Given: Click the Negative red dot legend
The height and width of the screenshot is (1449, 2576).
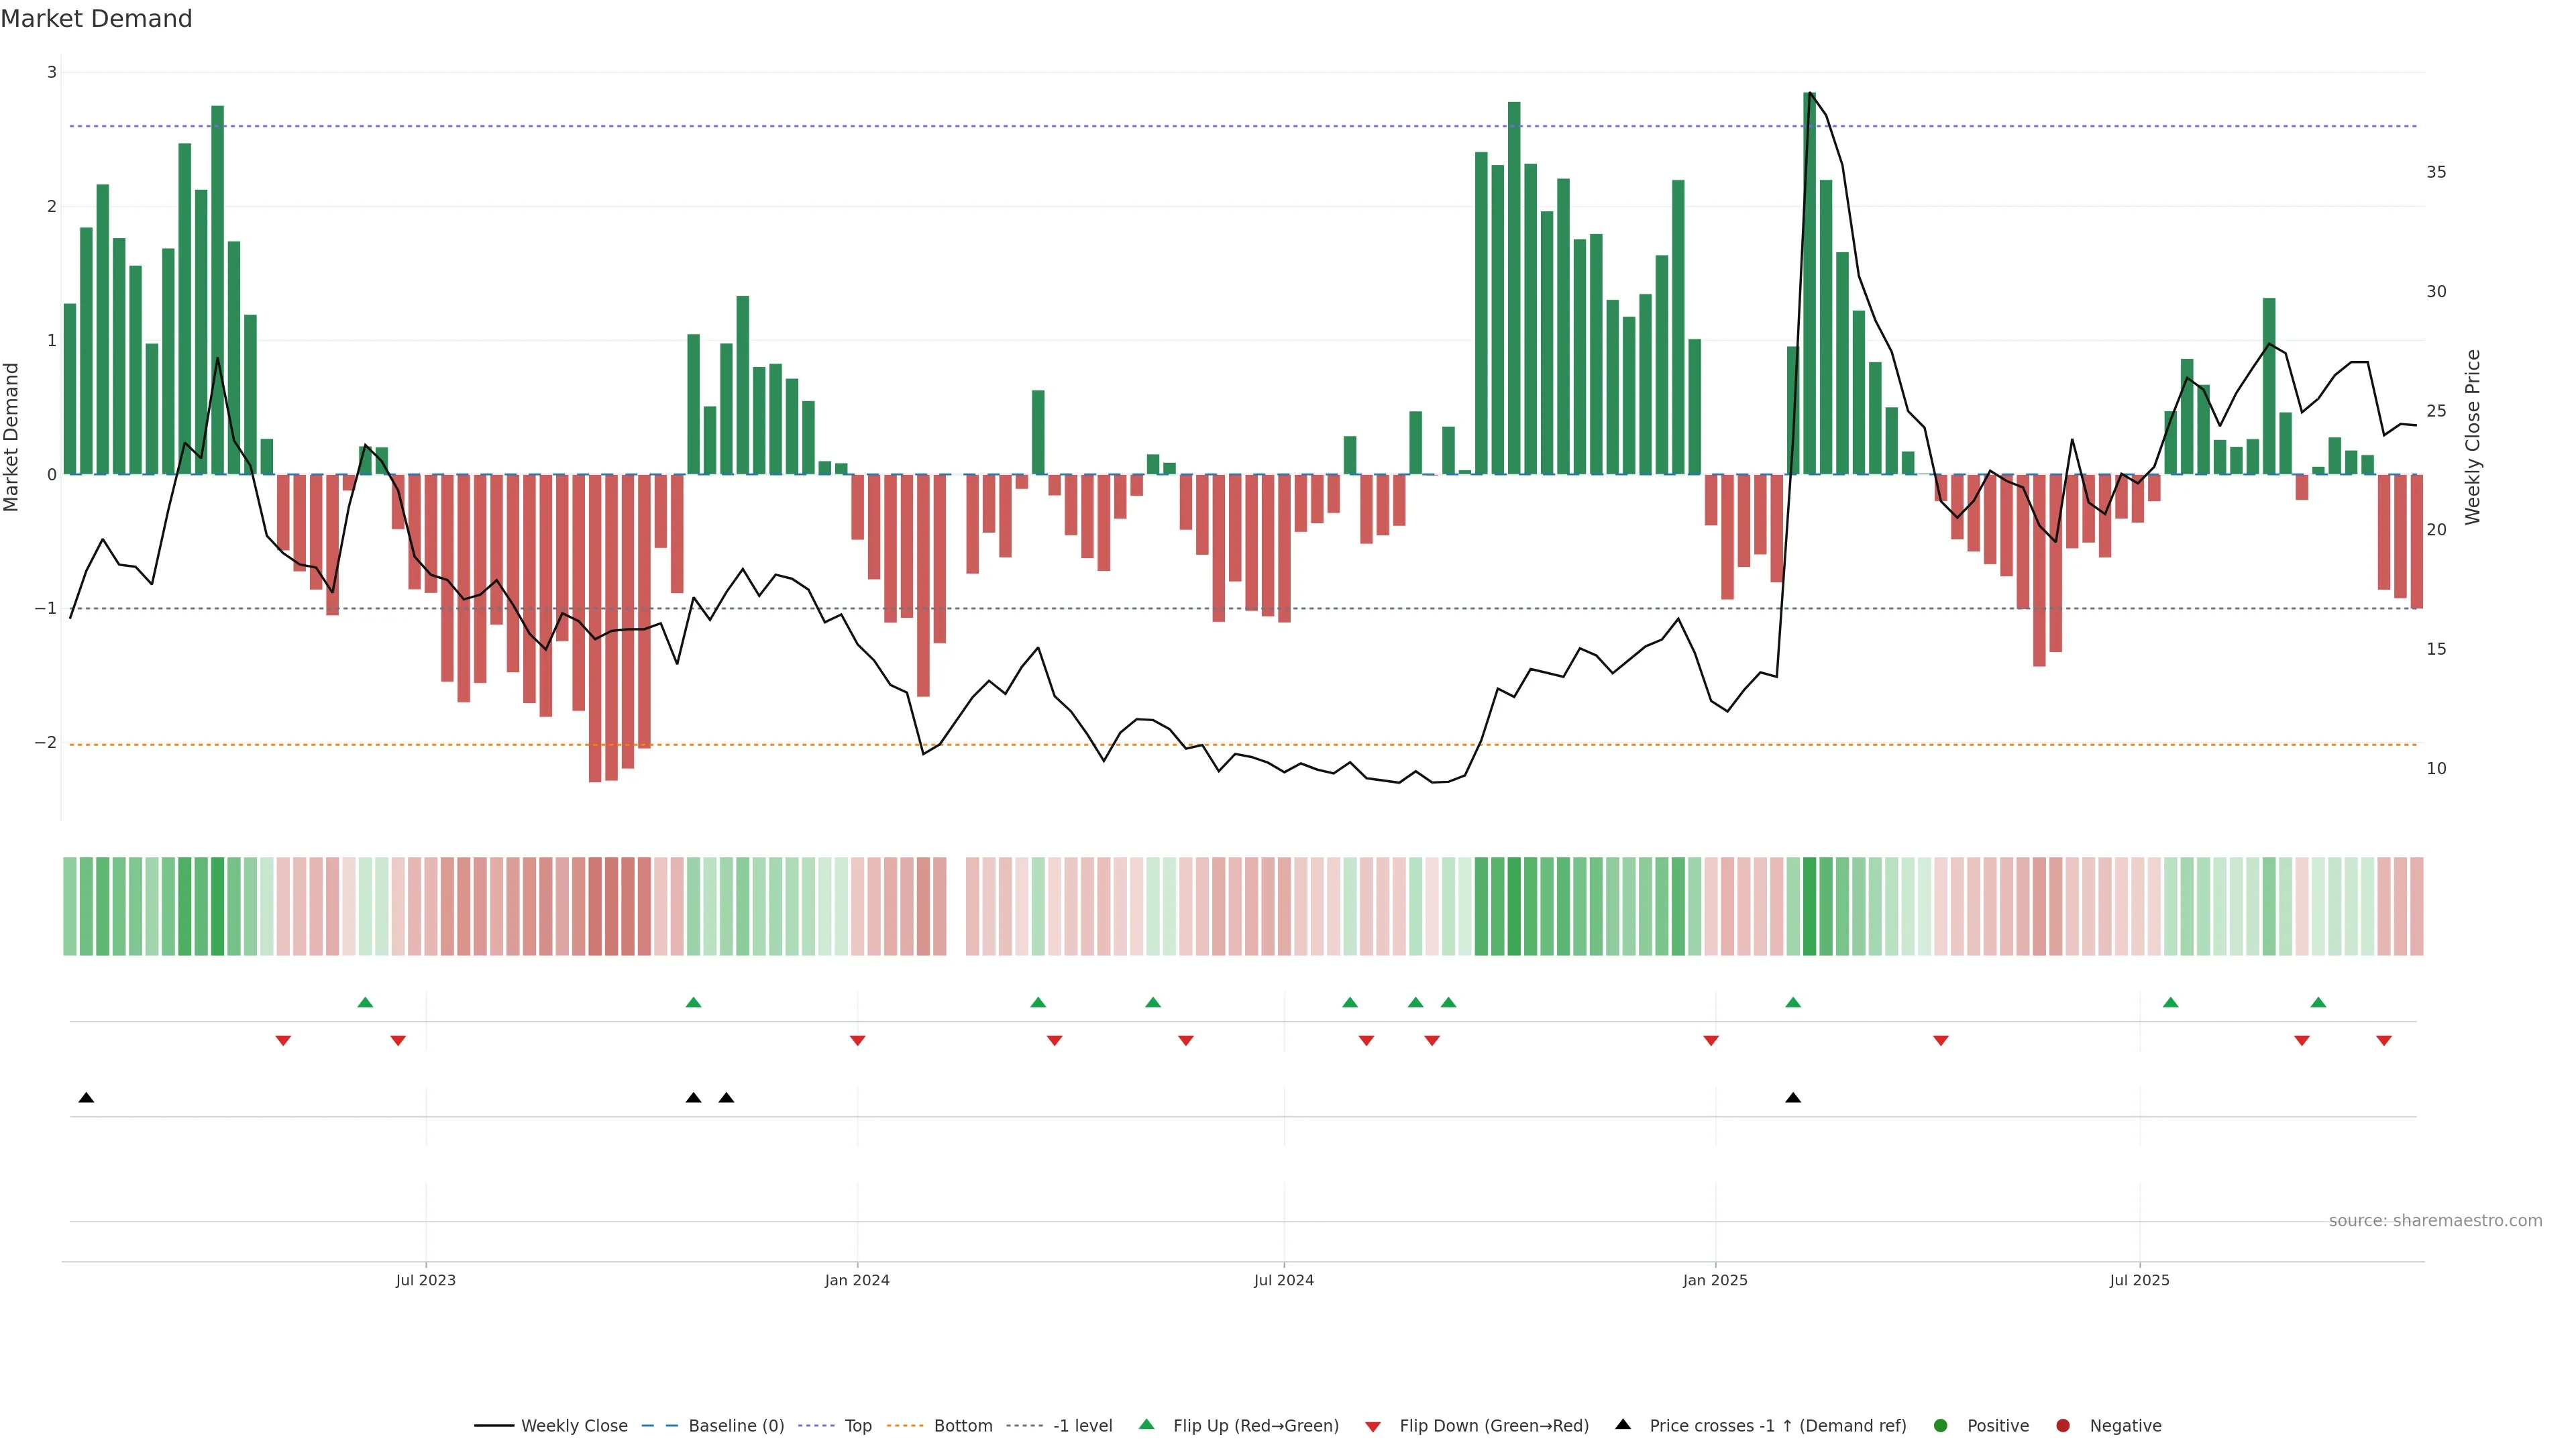Looking at the screenshot, I should coord(2063,1426).
